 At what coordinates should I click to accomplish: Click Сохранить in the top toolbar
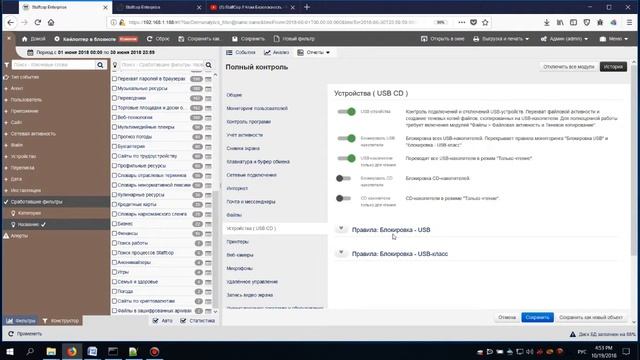click(x=248, y=39)
